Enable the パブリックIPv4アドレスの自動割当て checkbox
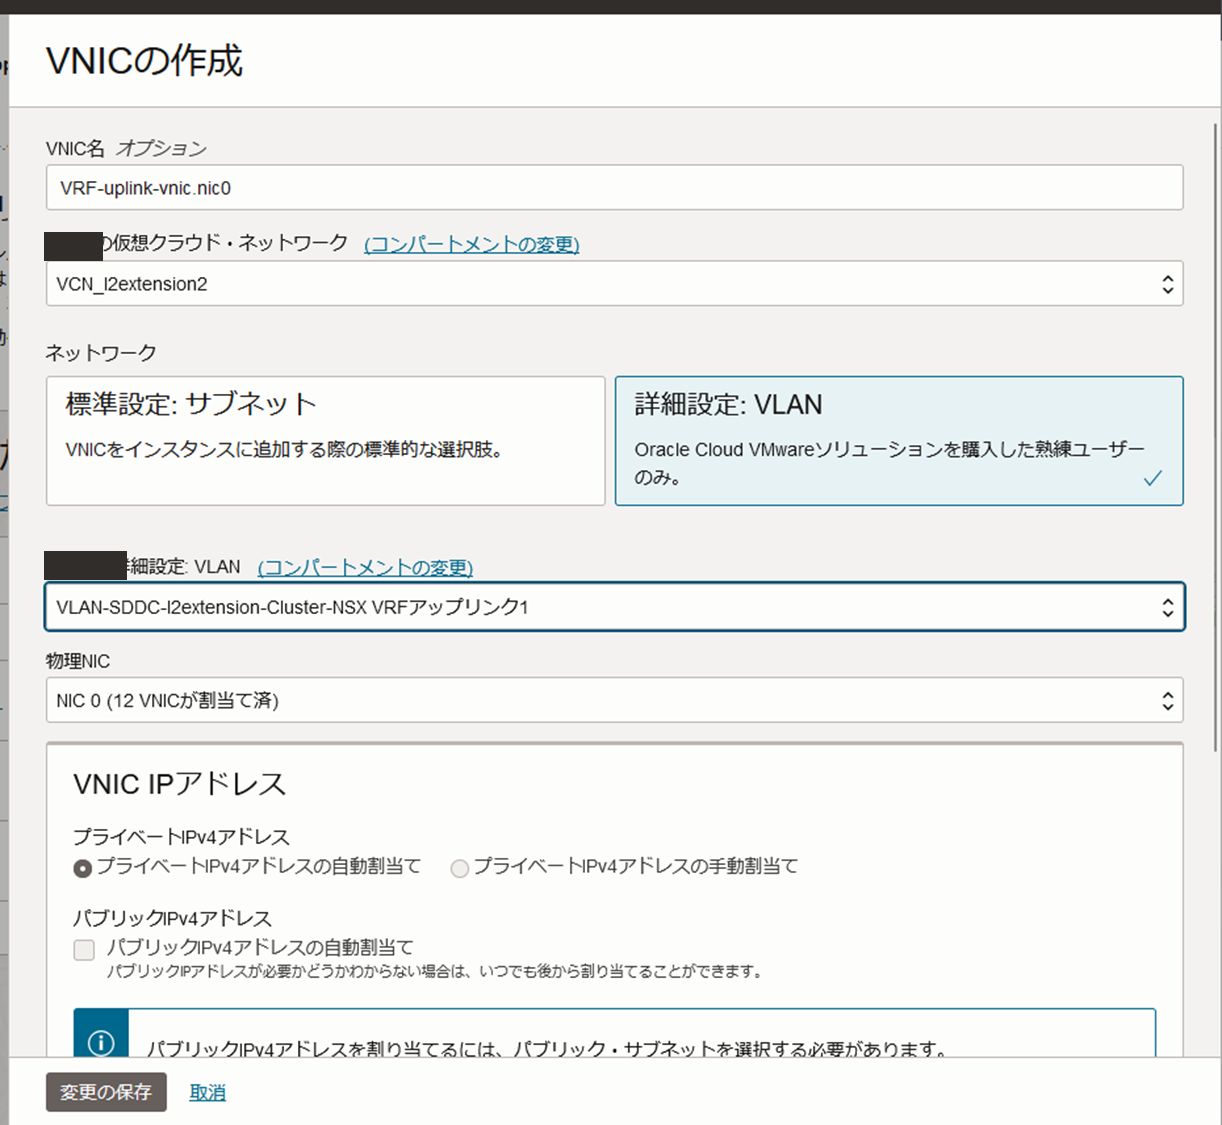Viewport: 1222px width, 1125px height. coord(84,949)
